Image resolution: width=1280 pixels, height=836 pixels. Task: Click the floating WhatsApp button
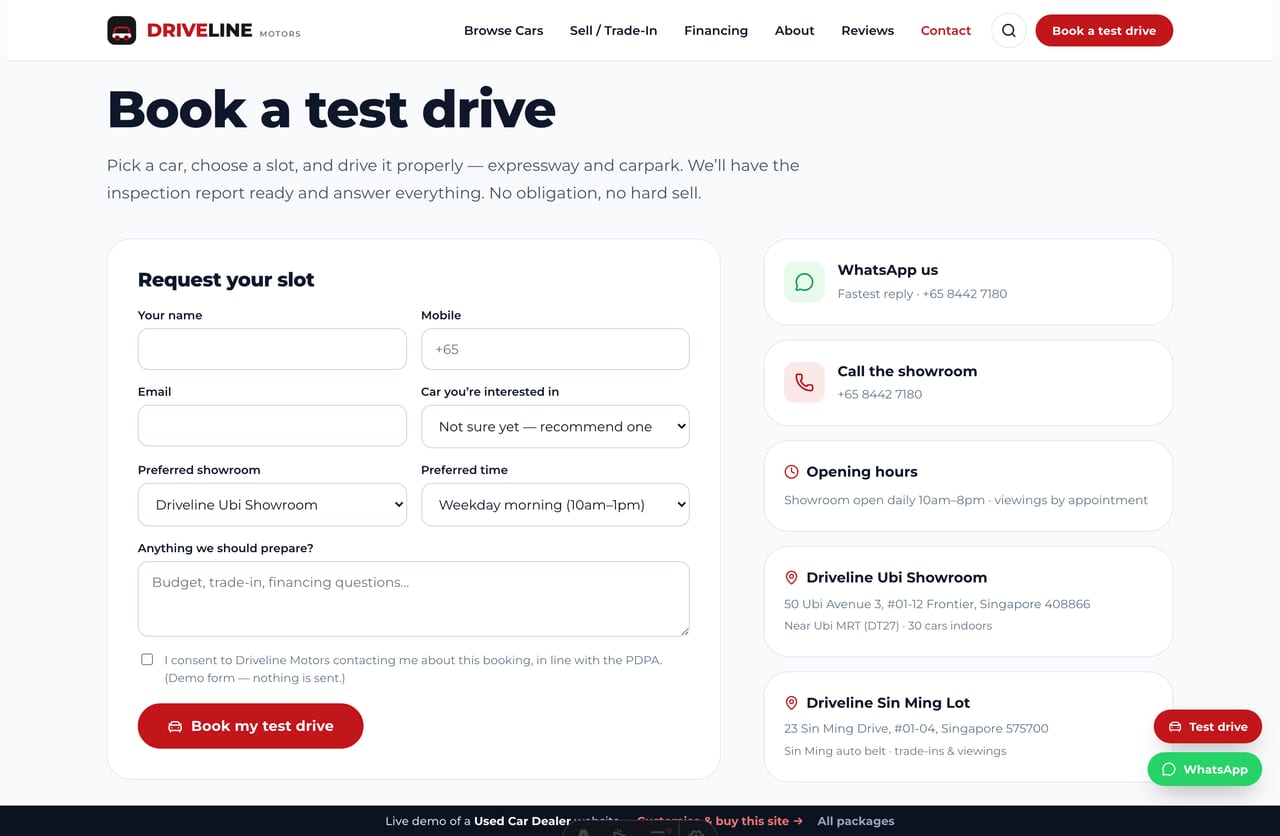pos(1205,769)
